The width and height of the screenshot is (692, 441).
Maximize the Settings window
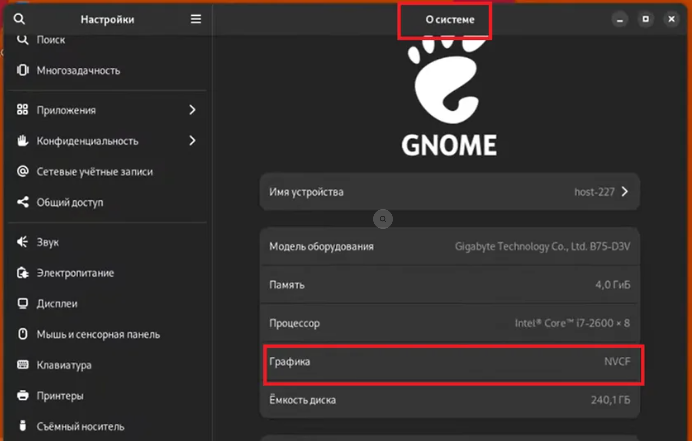click(x=646, y=19)
